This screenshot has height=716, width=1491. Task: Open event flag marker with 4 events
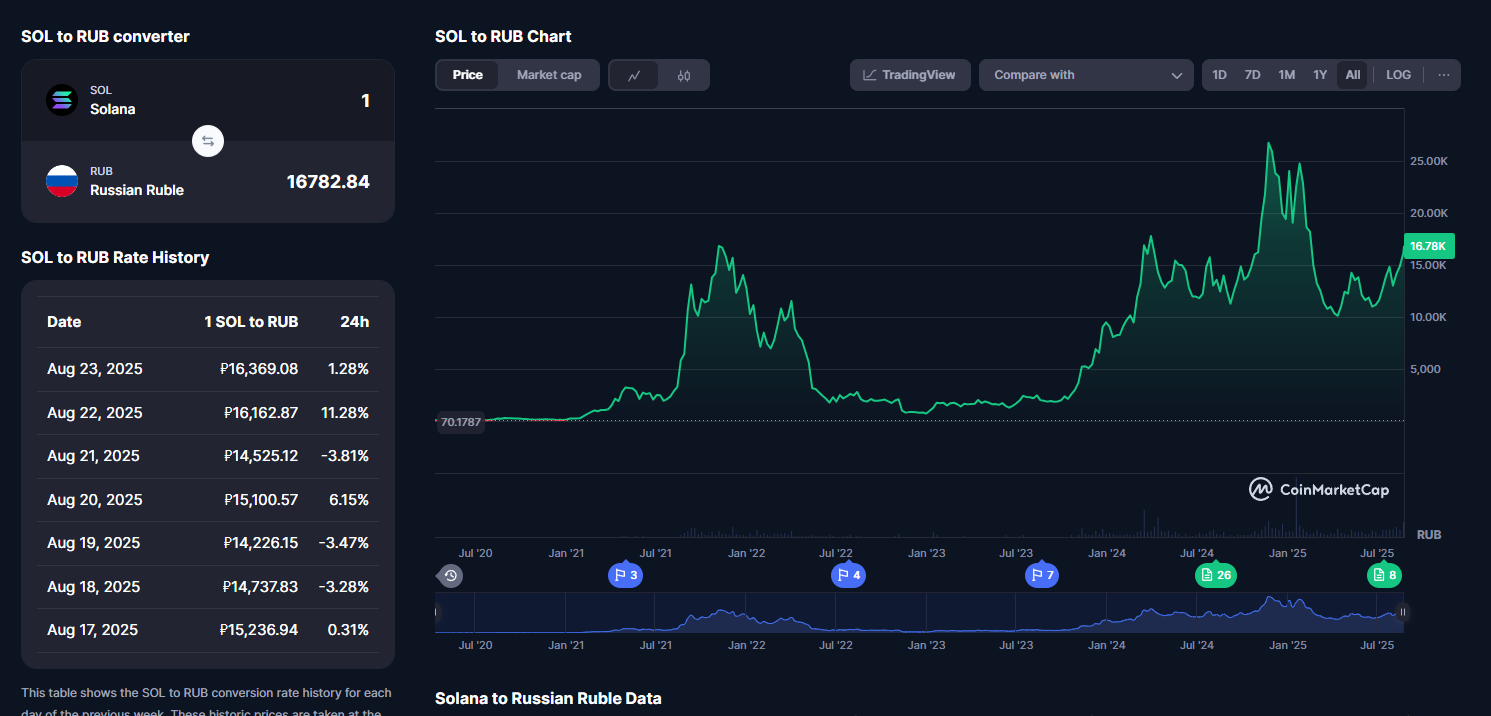click(x=848, y=575)
